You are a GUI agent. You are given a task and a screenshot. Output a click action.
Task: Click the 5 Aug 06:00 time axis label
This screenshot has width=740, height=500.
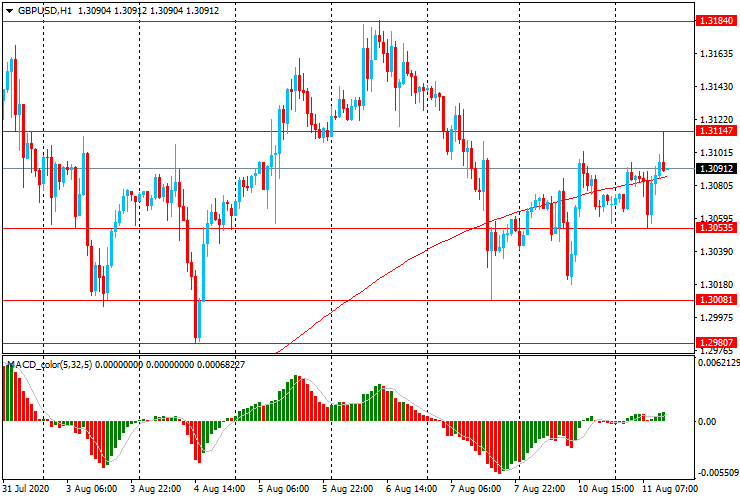click(x=284, y=490)
